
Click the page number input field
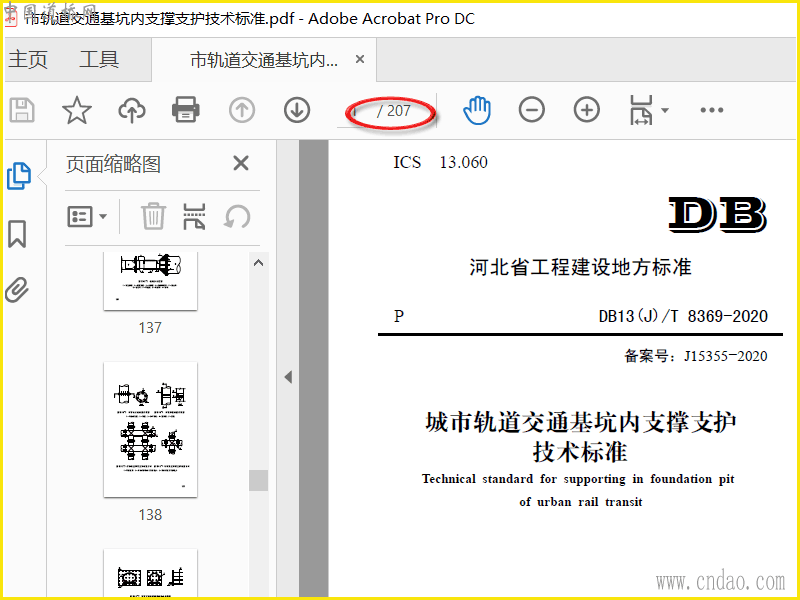(356, 111)
